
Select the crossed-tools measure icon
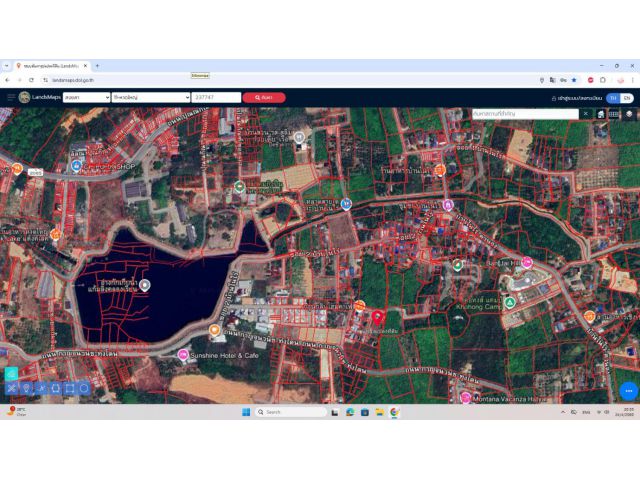pos(11,388)
